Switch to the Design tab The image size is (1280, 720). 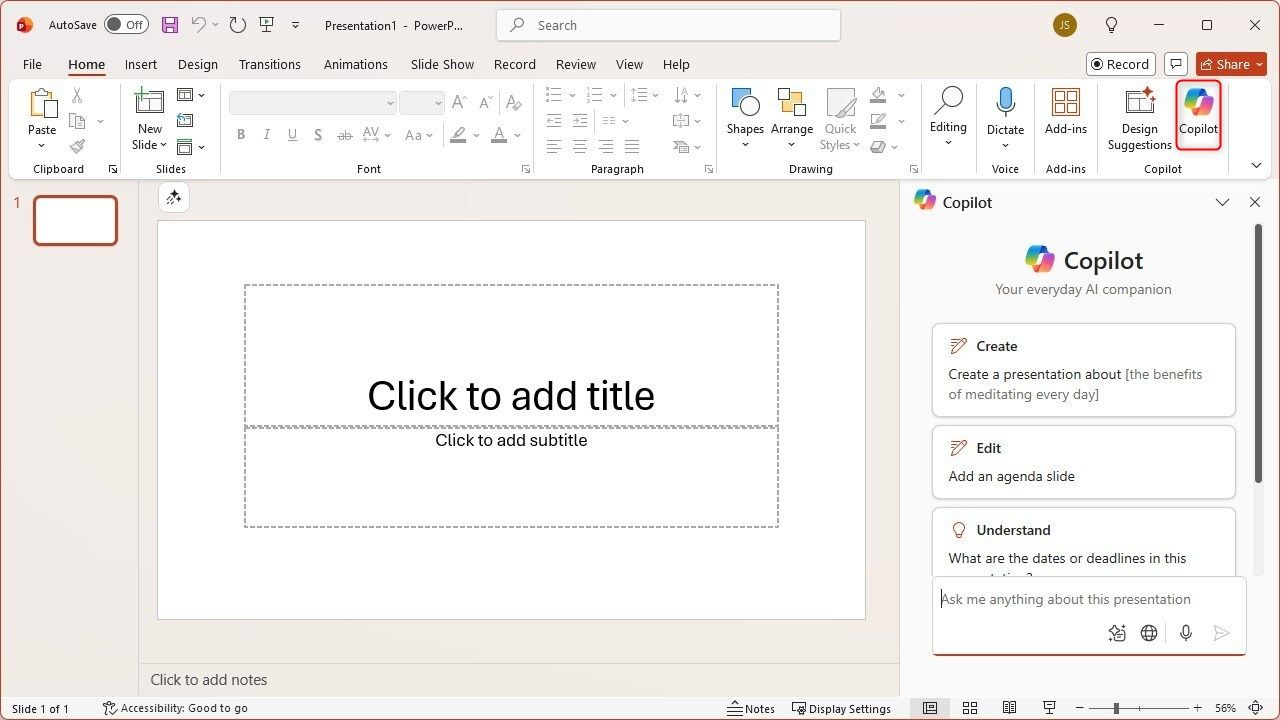(198, 64)
